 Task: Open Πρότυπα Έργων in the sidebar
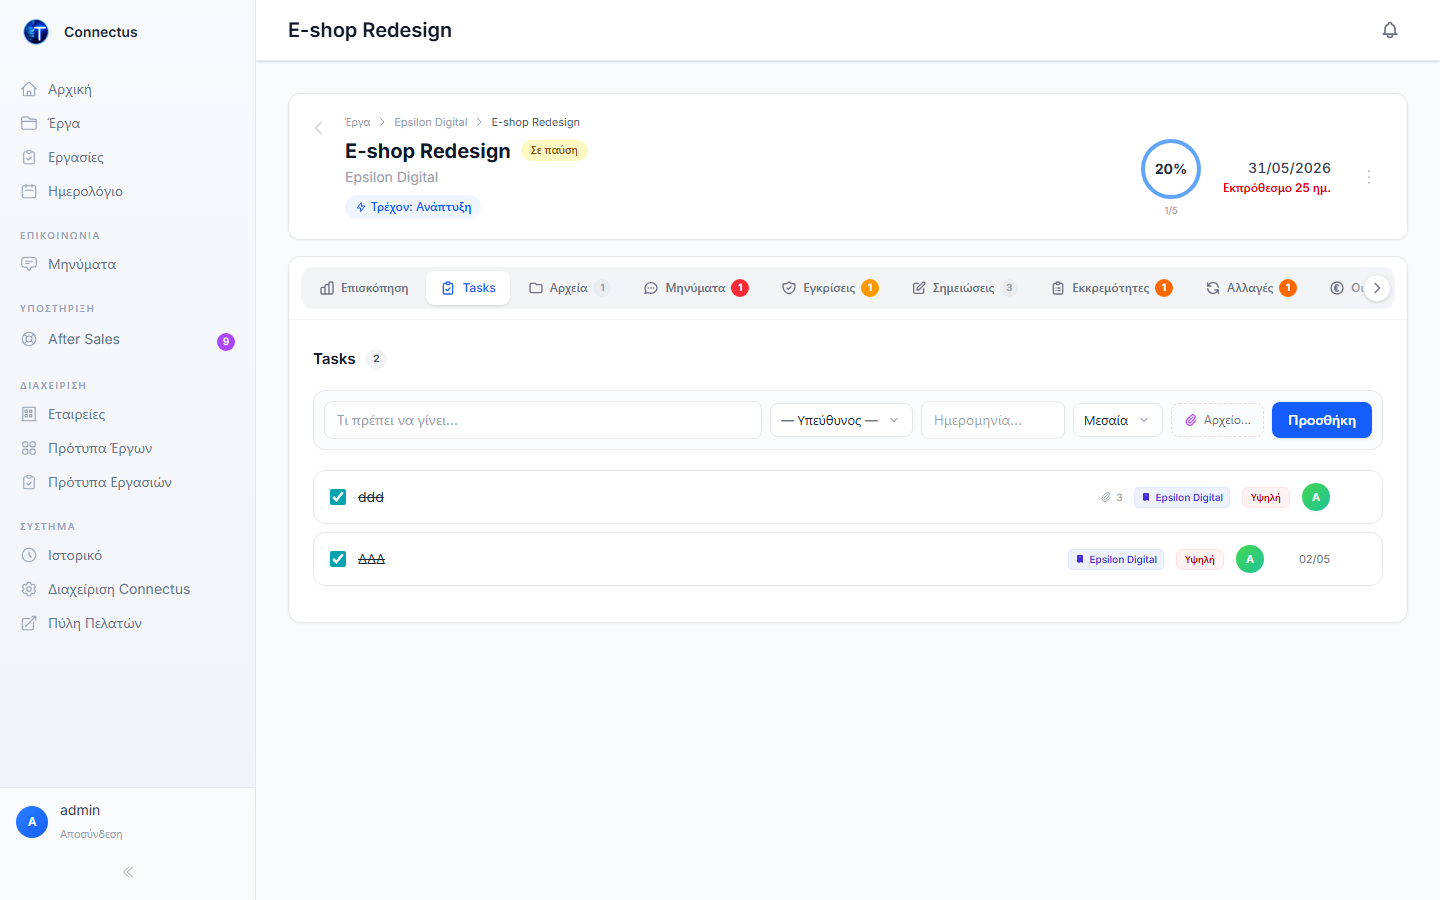128,448
